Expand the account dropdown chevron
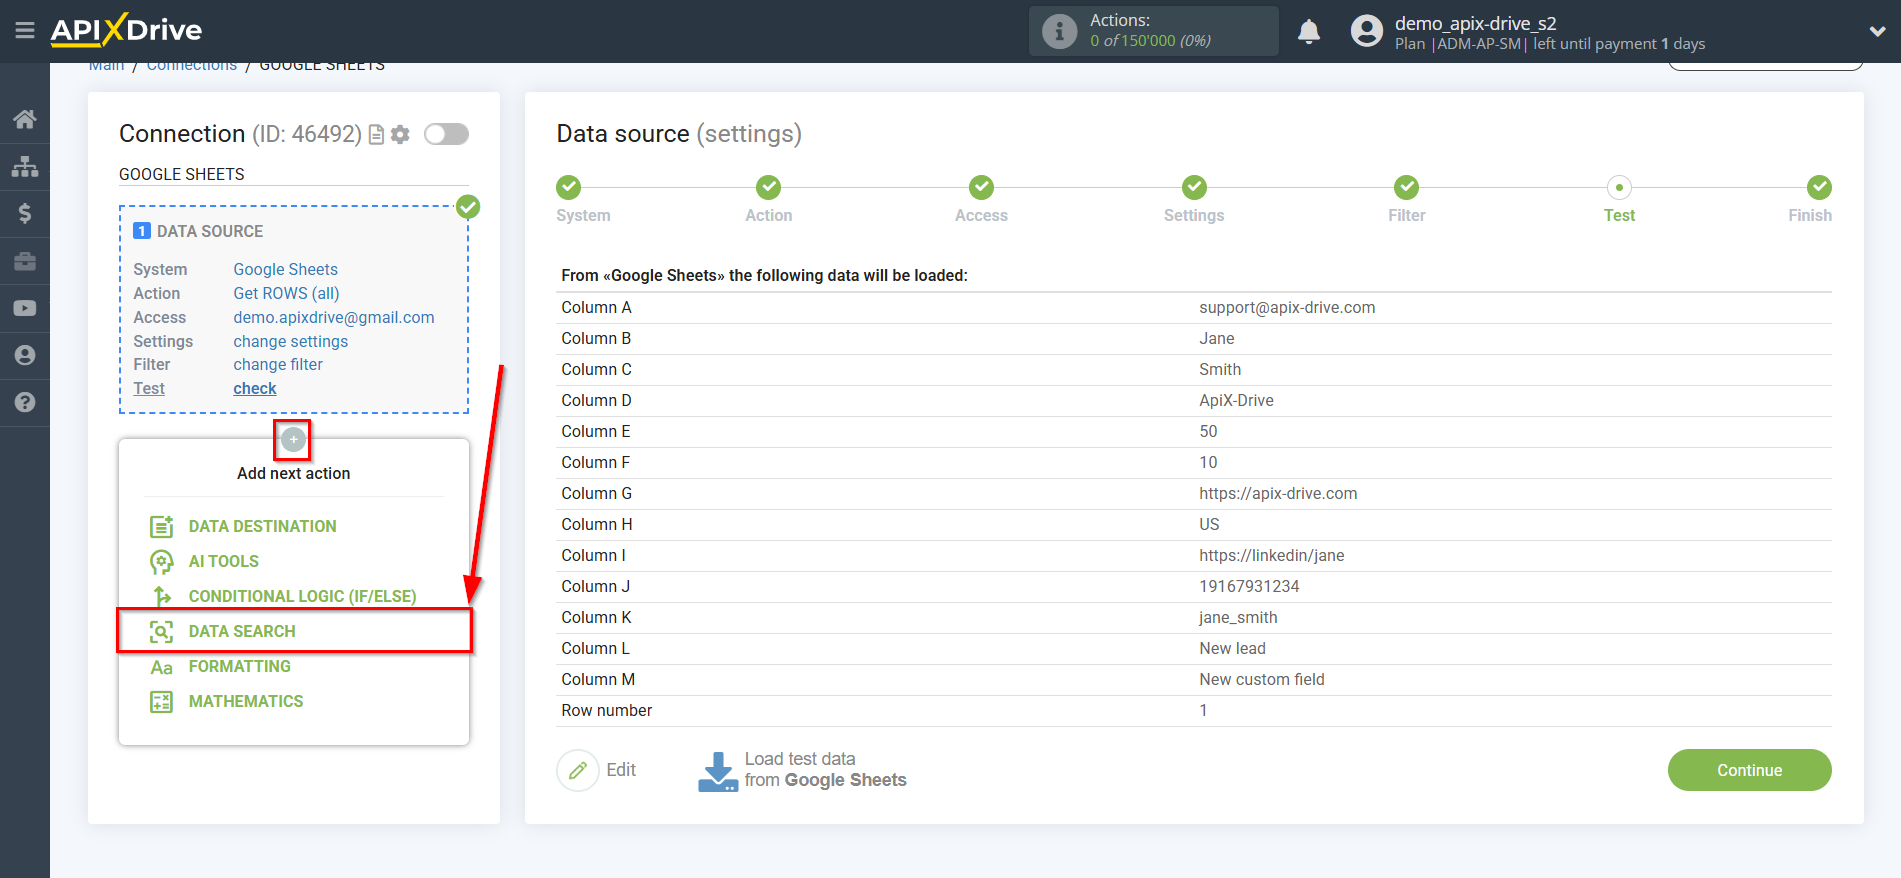This screenshot has height=878, width=1901. point(1877,31)
